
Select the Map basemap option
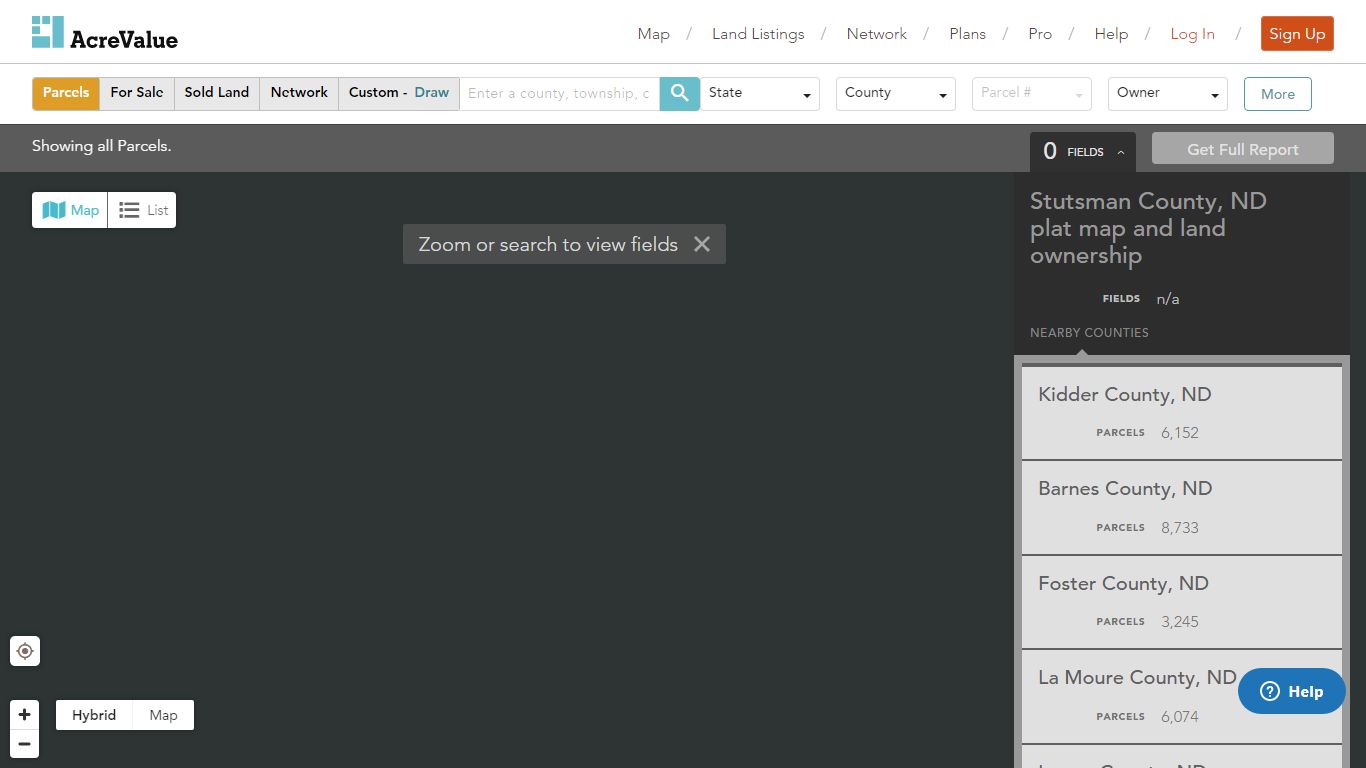point(163,715)
